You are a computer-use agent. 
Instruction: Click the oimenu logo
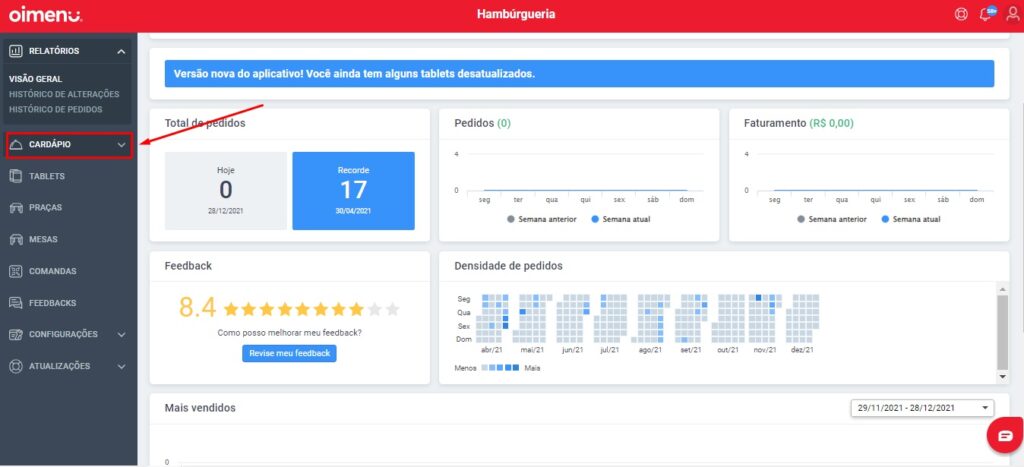tap(45, 14)
